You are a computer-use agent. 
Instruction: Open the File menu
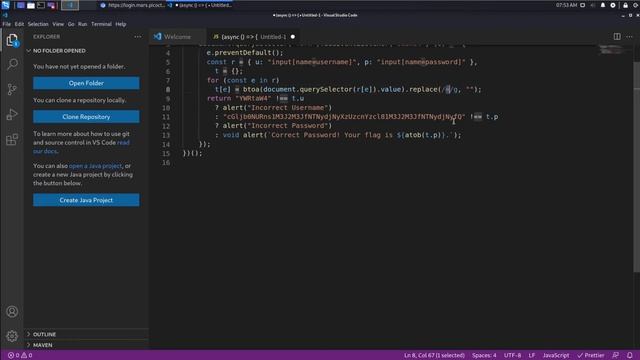pos(7,24)
